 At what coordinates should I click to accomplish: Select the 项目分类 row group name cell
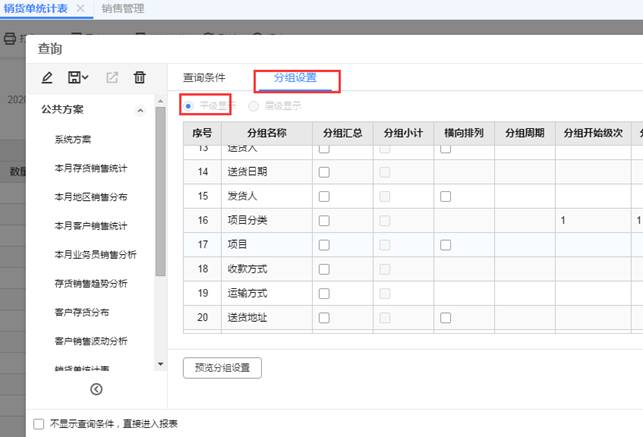(265, 220)
